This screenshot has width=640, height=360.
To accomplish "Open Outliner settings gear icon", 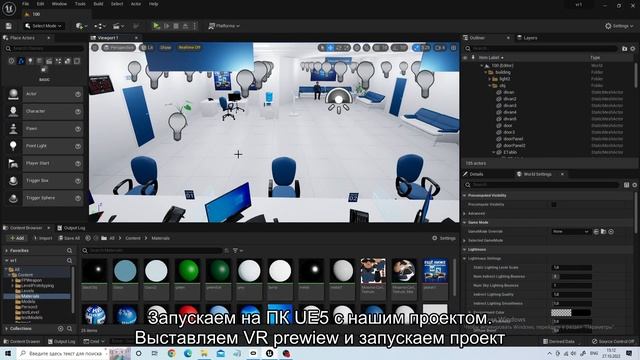I will [x=633, y=49].
